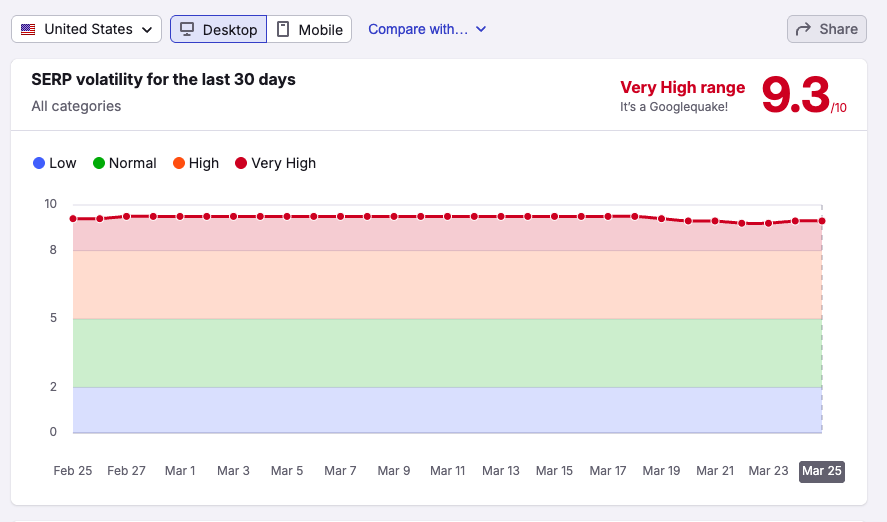887x522 pixels.
Task: Click the red Very High legend dot
Action: 241,163
